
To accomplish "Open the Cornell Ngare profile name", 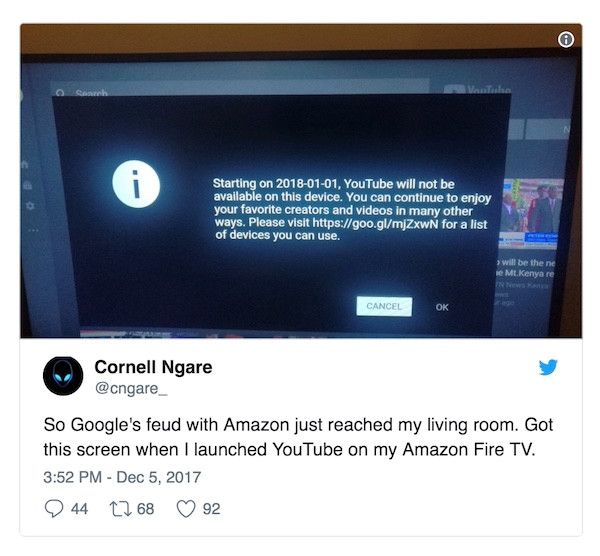I will coord(153,367).
